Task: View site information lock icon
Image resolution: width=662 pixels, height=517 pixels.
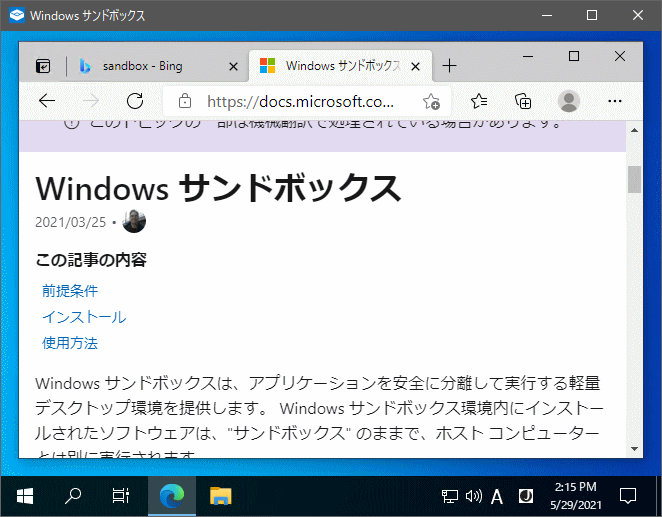Action: click(185, 101)
